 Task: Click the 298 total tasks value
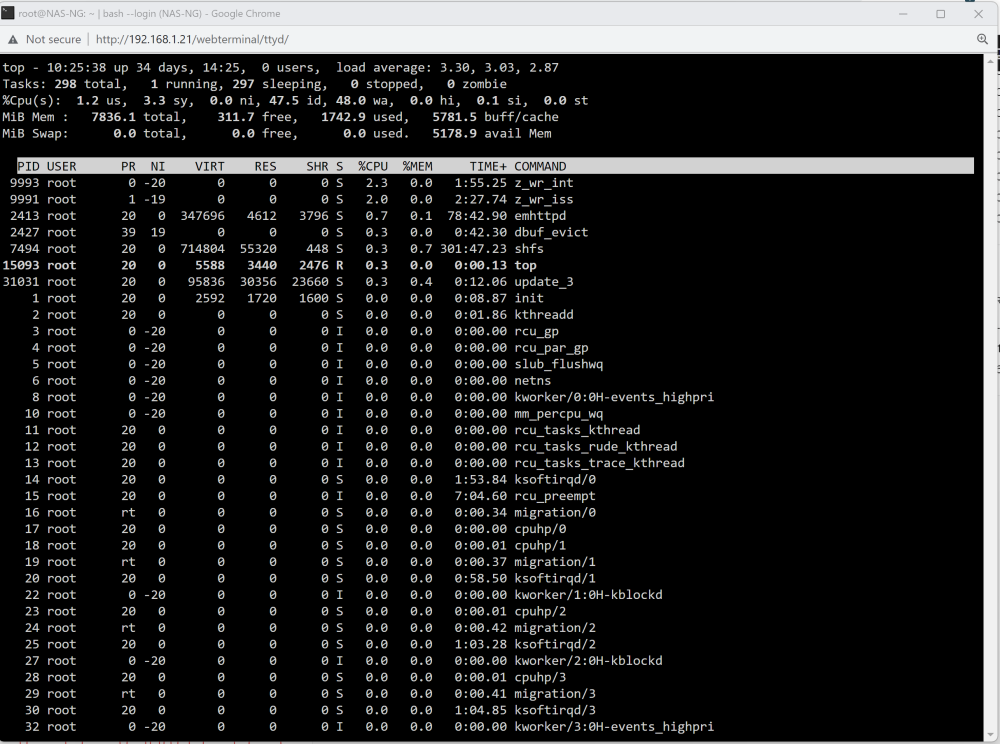click(65, 84)
